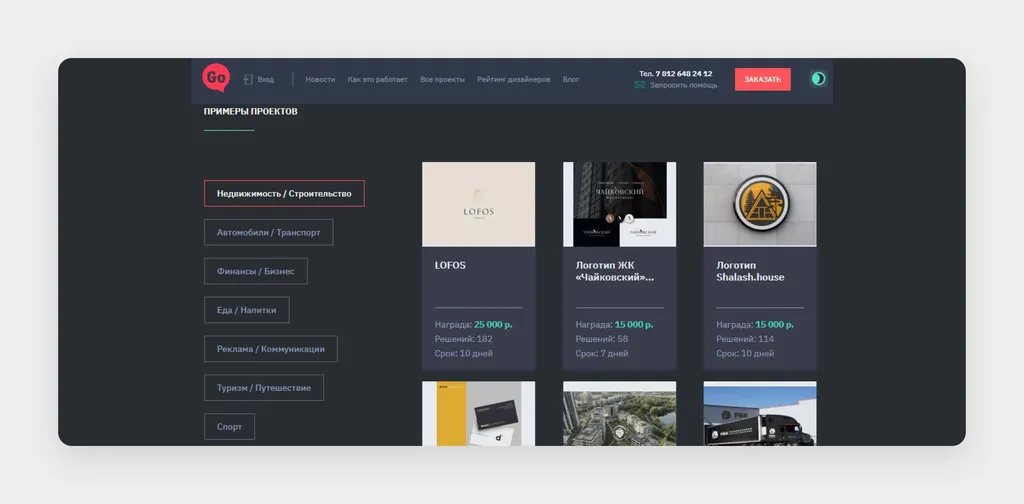
Task: Click Решений: 114 text
Action: pyautogui.click(x=745, y=339)
